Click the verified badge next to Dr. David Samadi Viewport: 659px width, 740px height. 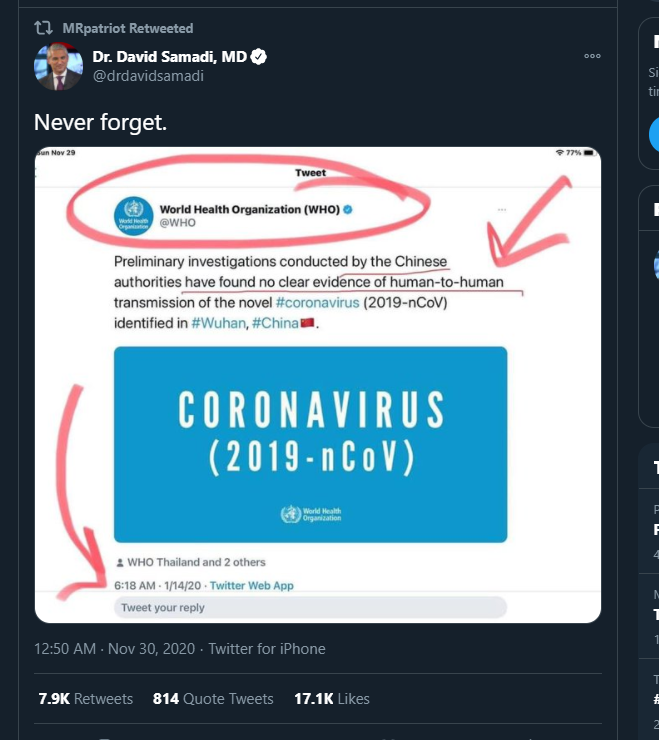pos(258,57)
